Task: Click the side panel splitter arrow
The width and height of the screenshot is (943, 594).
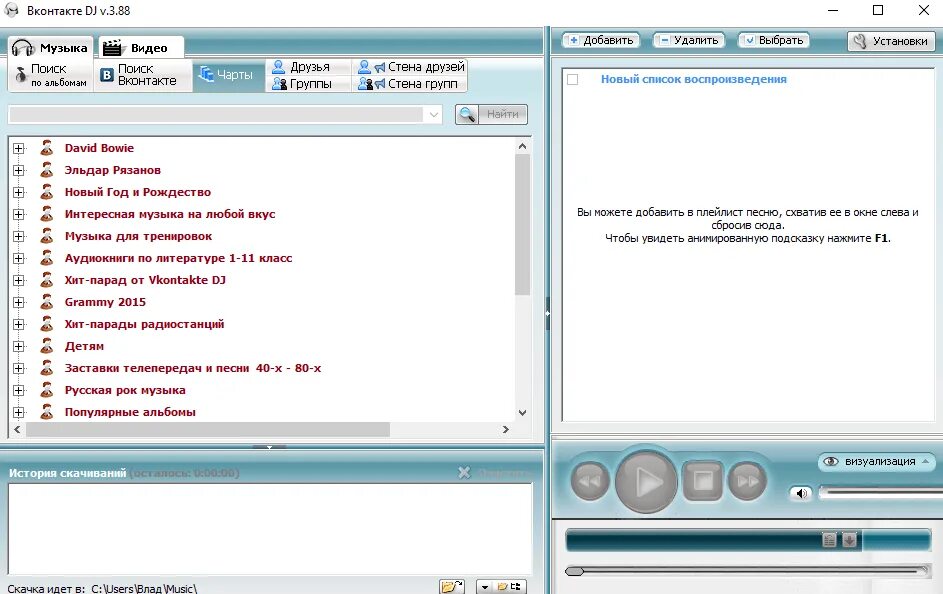Action: [x=547, y=313]
